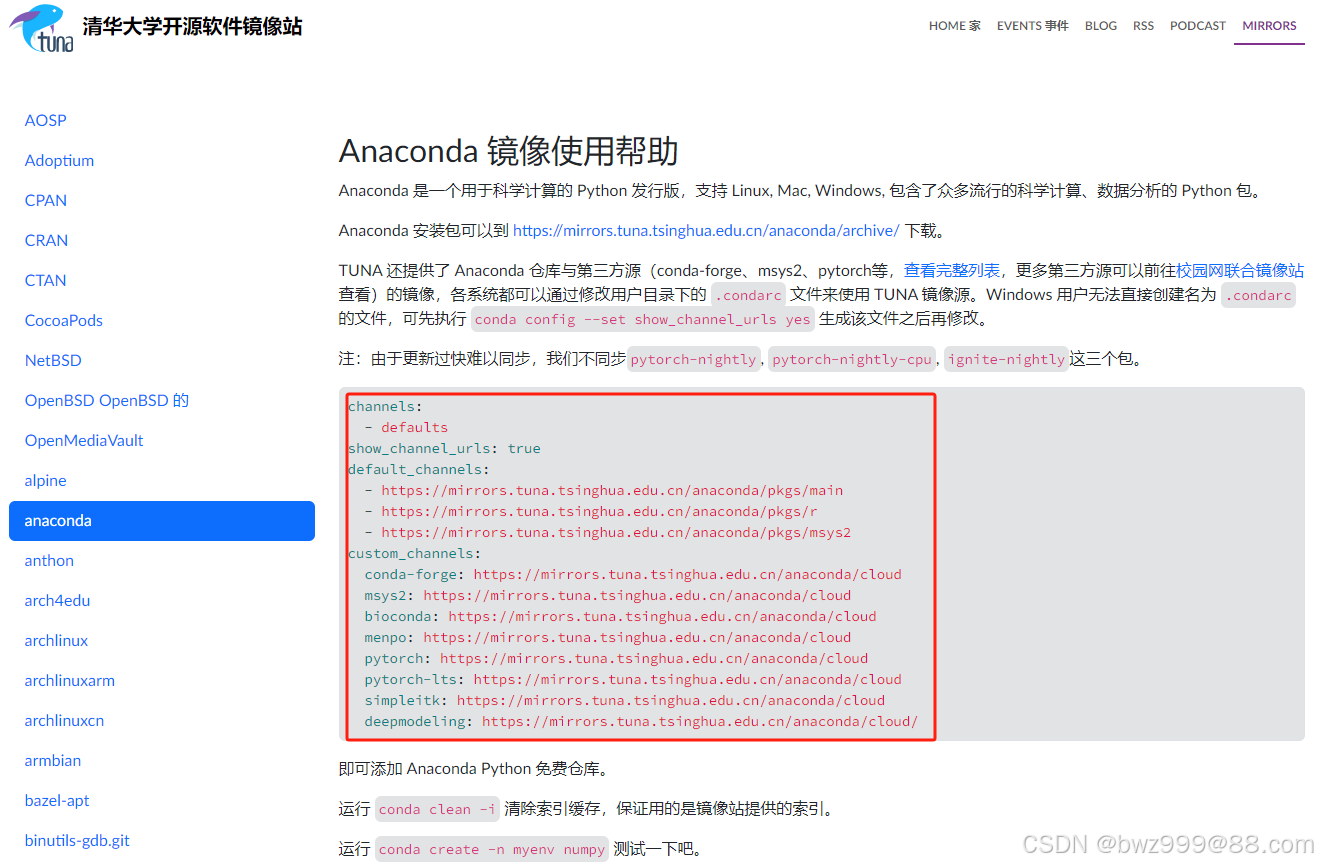The image size is (1318, 866).
Task: Open the CRAN mirror page
Action: click(46, 240)
